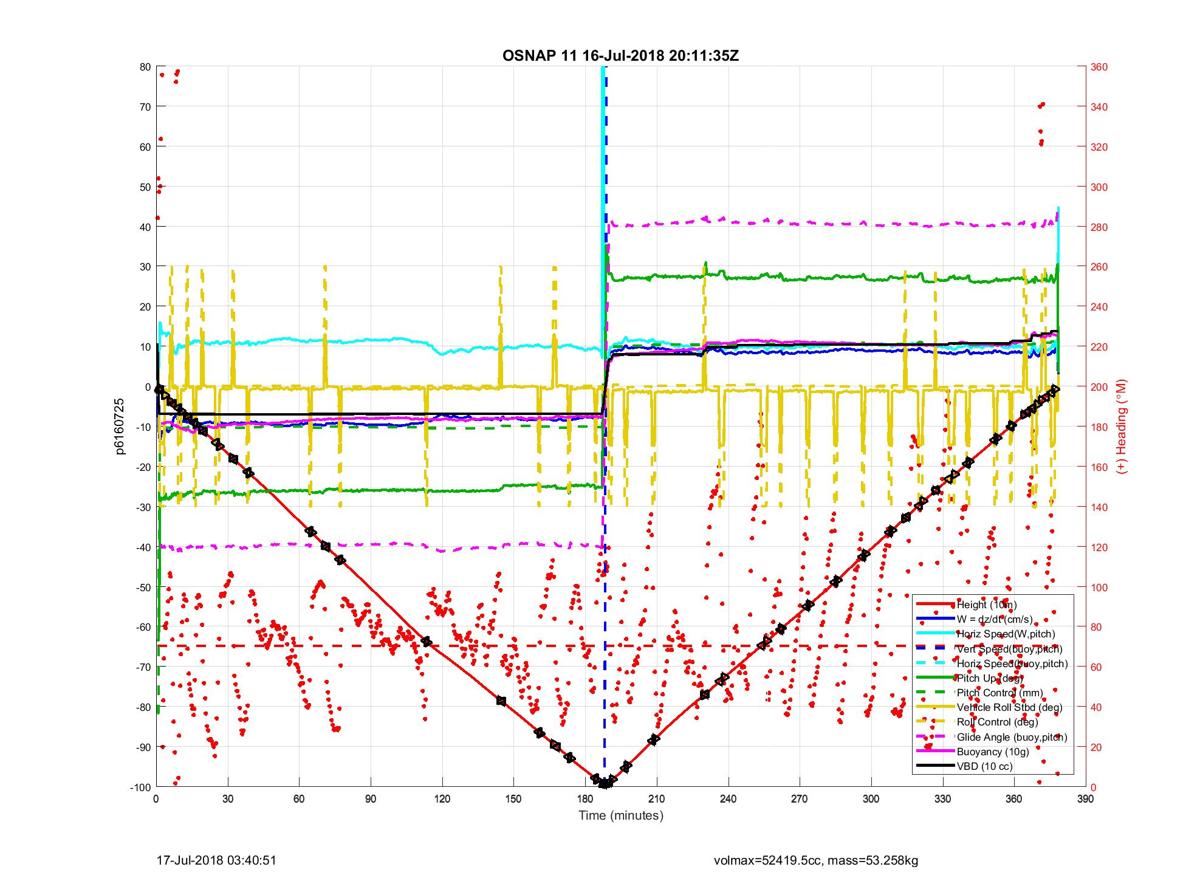Click the "180" tick on the time axis
Screen dimensions: 1200x885
(585, 800)
